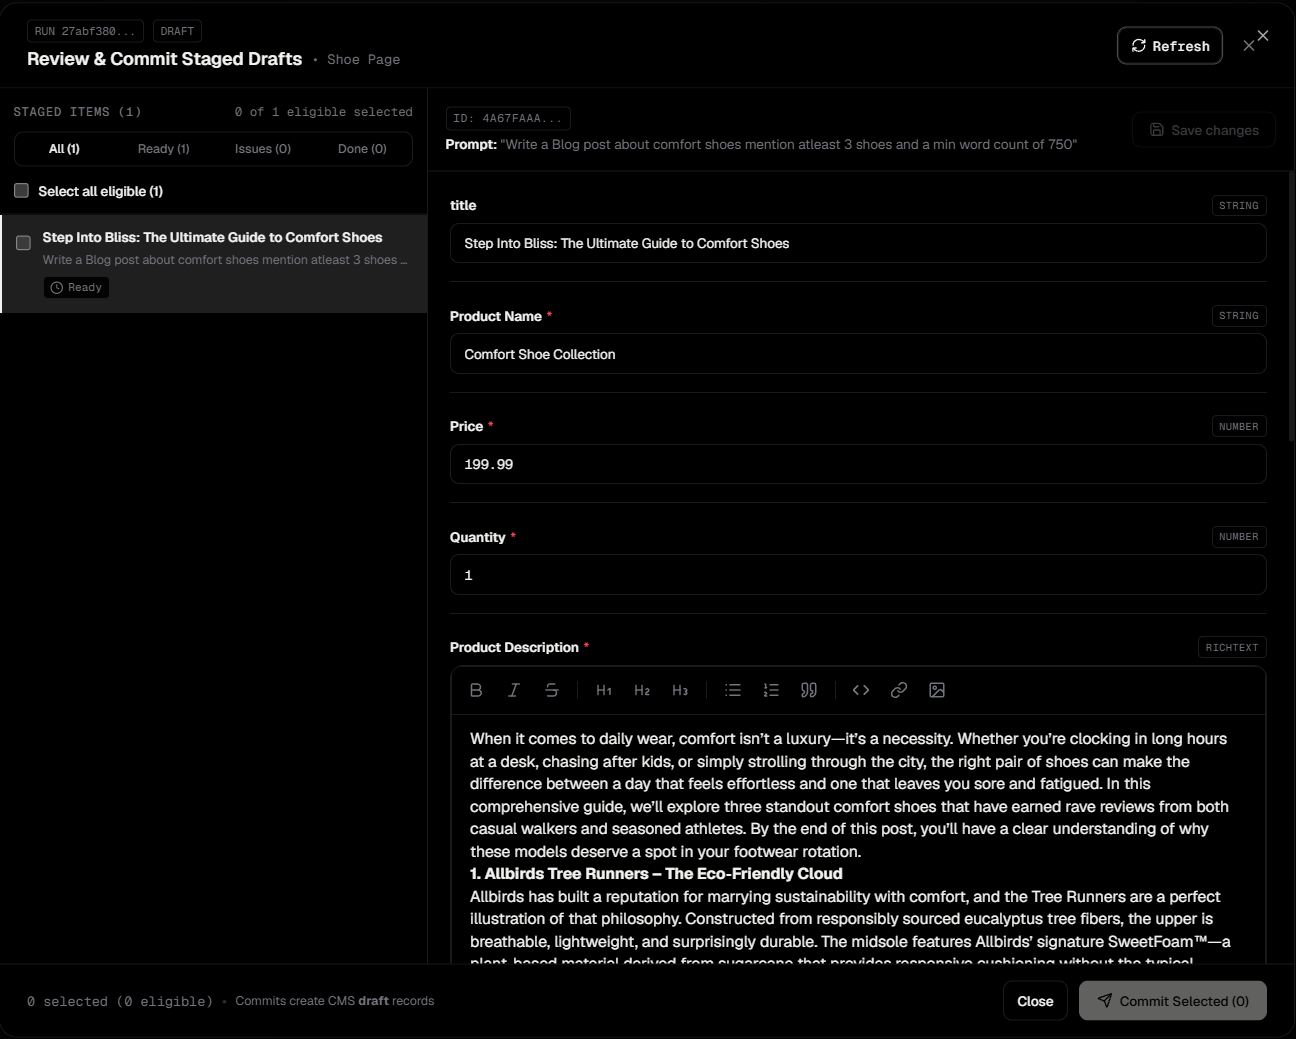Screen dimensions: 1296x1039
Task: Click the '0 selected (0 eligible)' status text
Action: [120, 1001]
